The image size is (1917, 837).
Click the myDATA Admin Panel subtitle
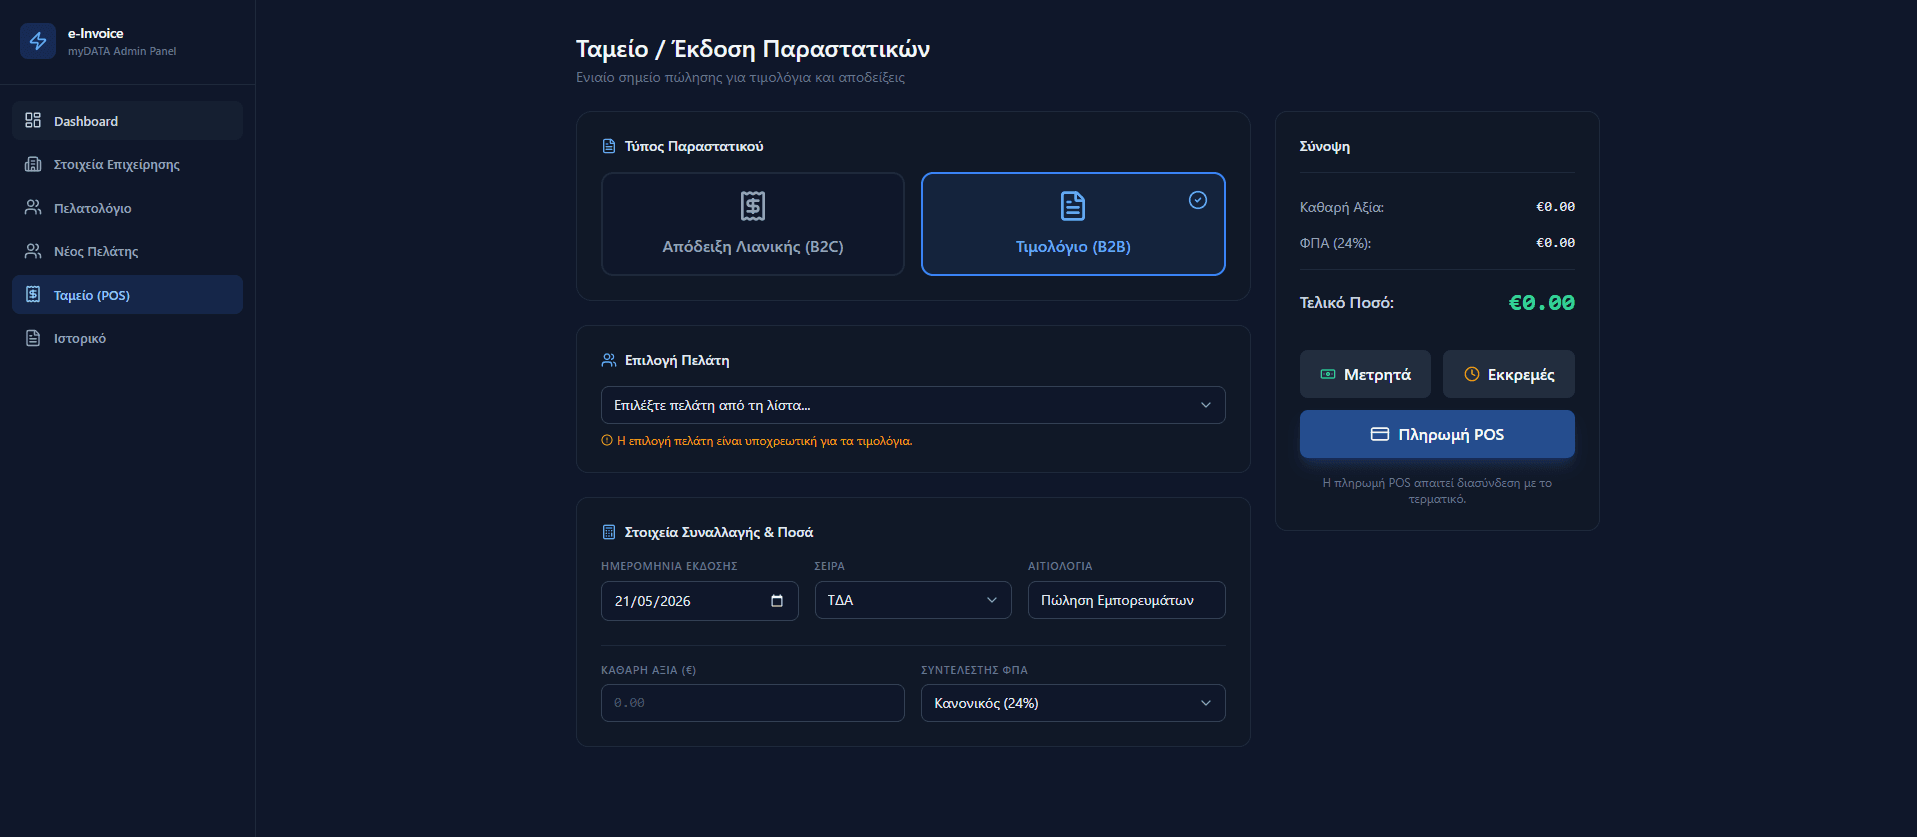tap(122, 51)
